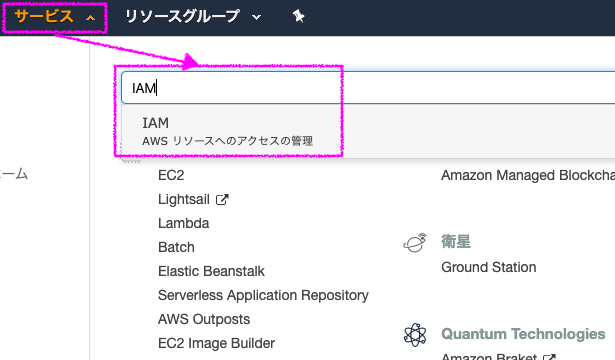
Task: Open the リソースグループ menu
Action: (182, 16)
